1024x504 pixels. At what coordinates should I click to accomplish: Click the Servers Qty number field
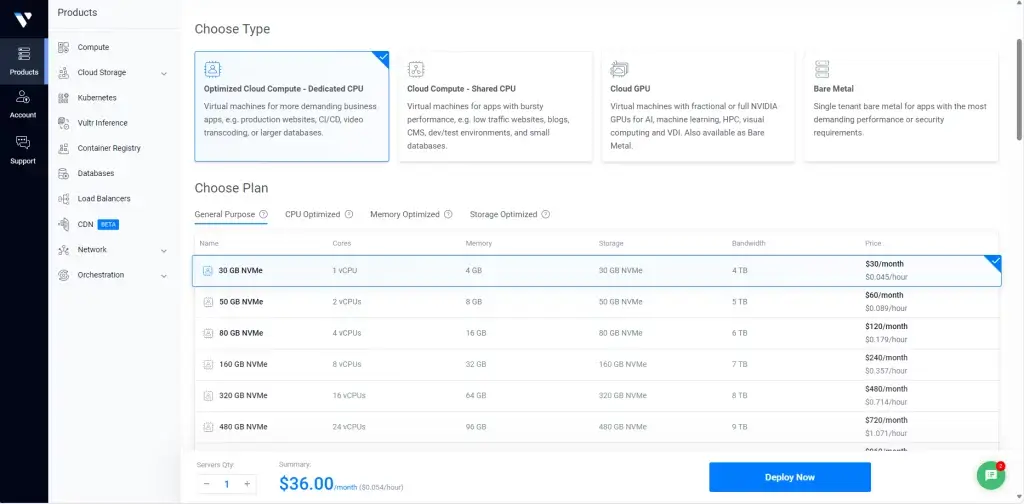click(x=227, y=484)
